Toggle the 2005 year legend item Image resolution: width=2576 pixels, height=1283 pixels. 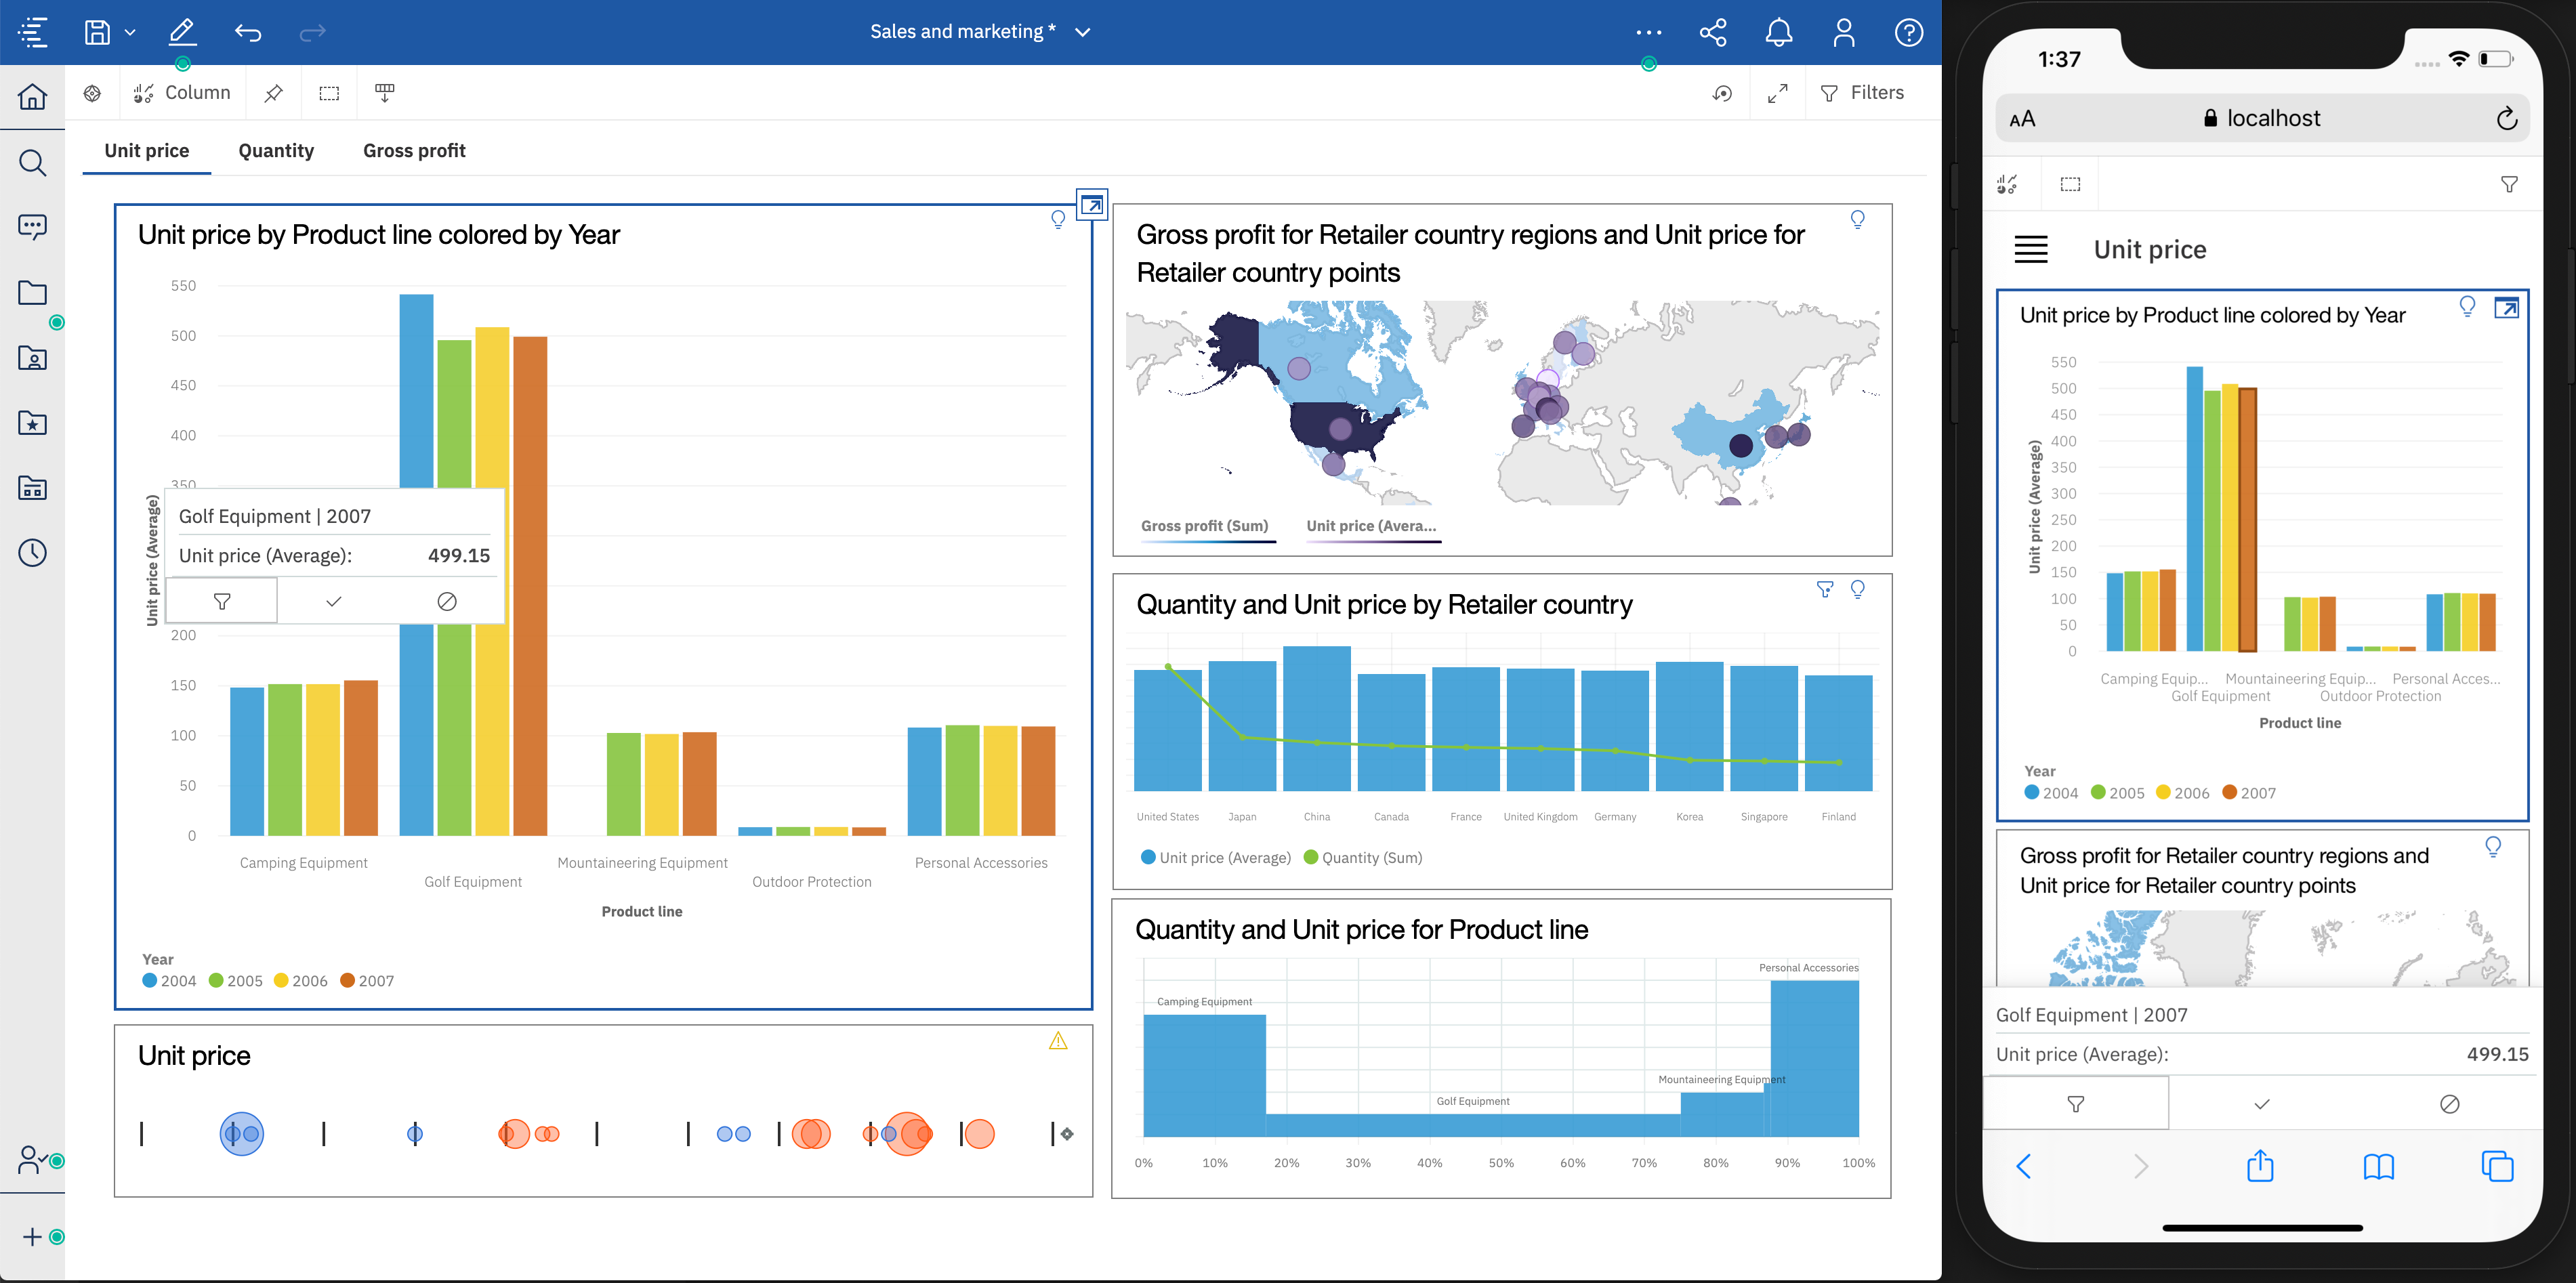click(x=235, y=981)
